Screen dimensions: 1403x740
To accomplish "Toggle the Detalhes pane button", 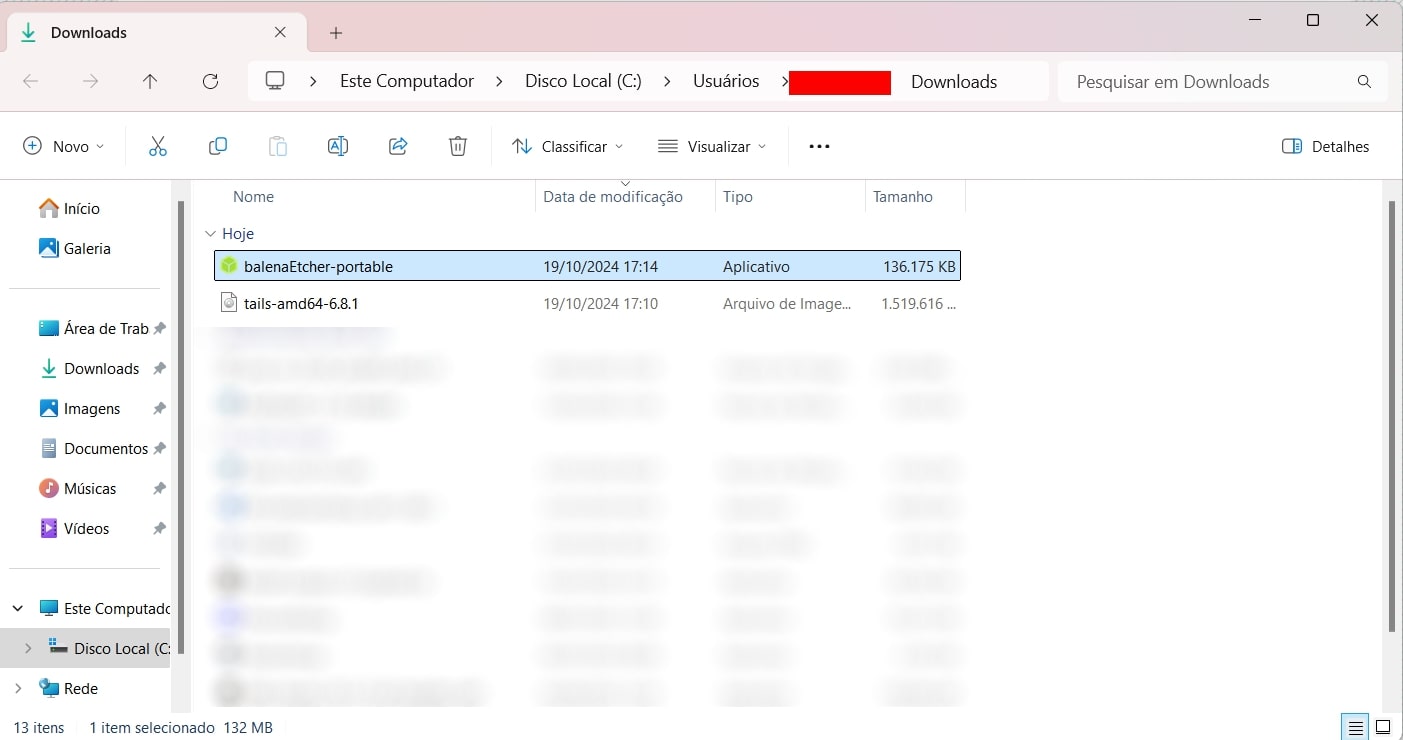I will 1325,146.
